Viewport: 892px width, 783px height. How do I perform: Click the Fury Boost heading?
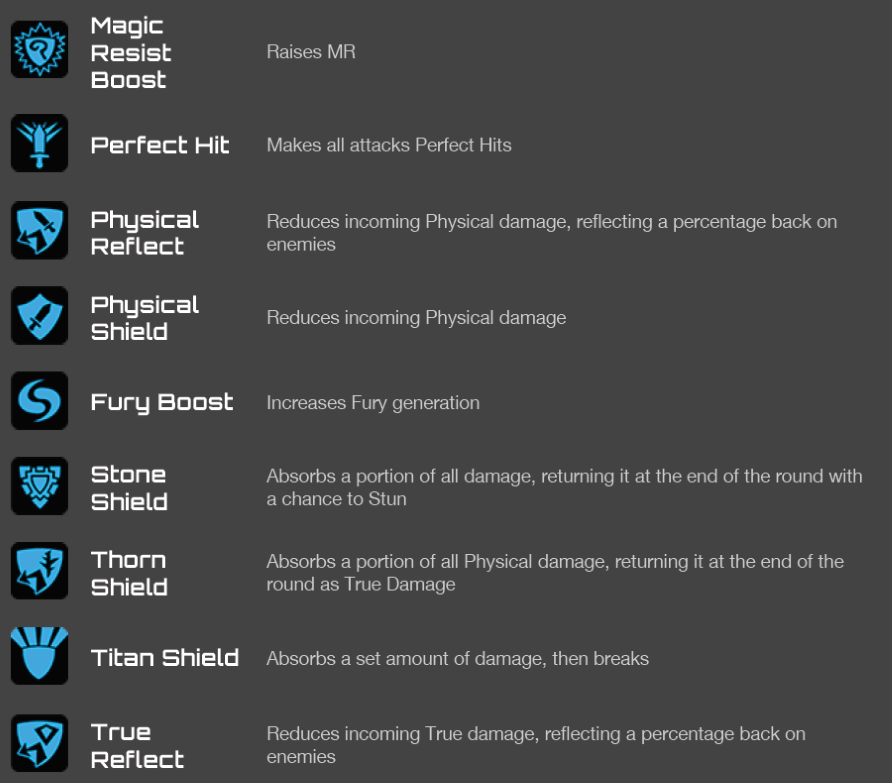[x=162, y=403]
